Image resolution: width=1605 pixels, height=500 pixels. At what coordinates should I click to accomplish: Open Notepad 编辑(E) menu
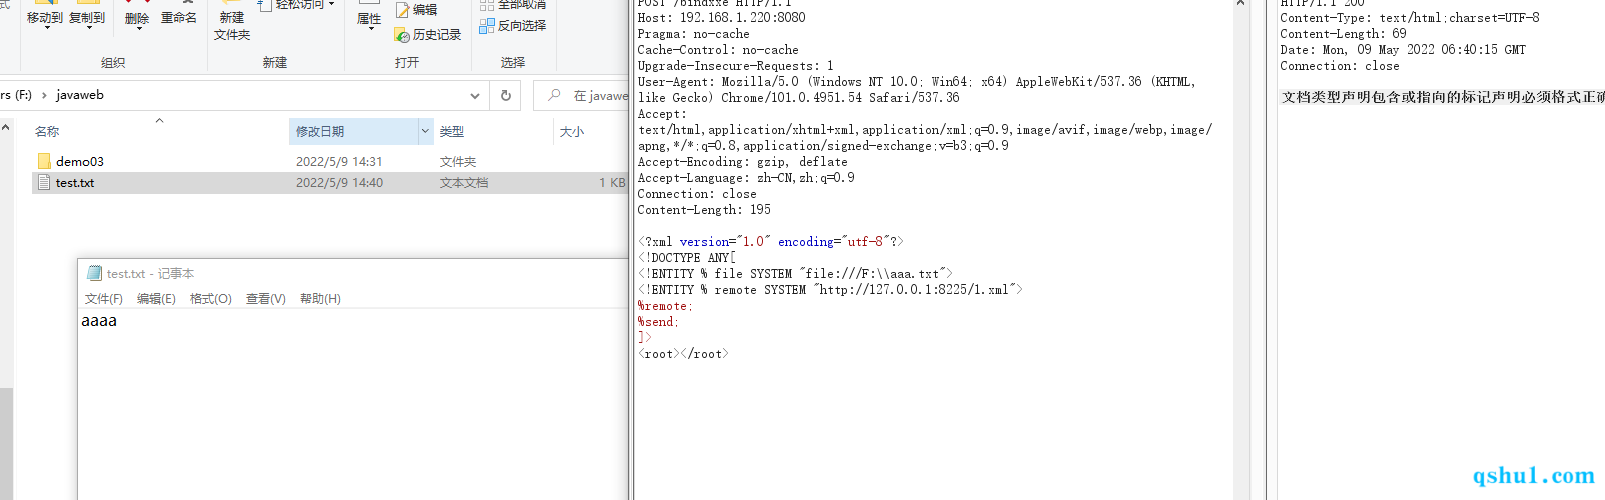pyautogui.click(x=156, y=299)
